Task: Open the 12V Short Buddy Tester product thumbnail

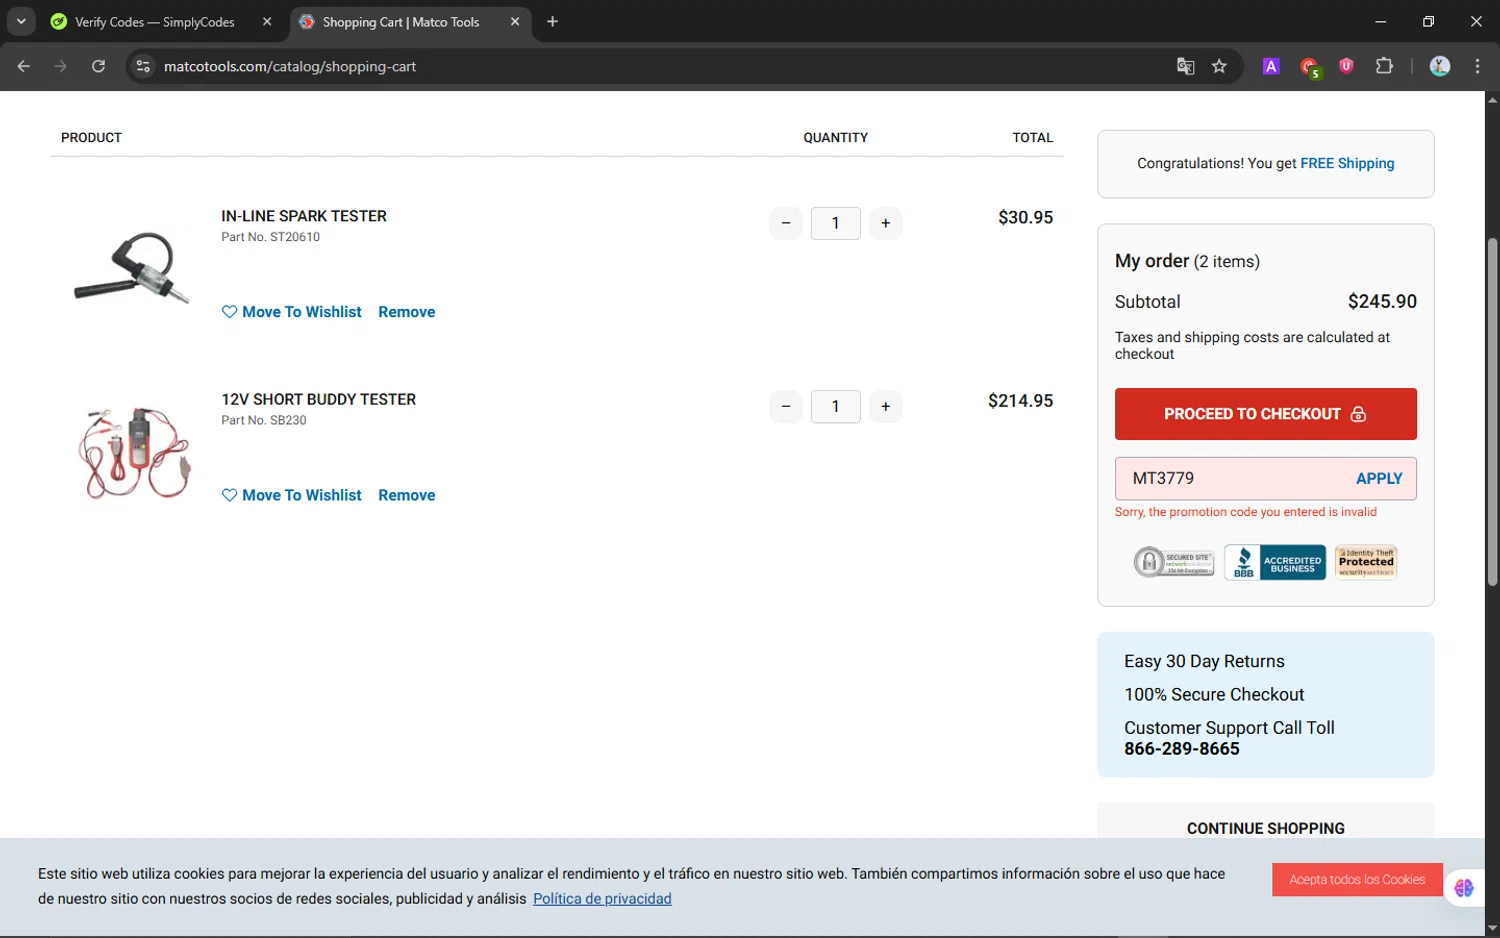Action: 134,452
